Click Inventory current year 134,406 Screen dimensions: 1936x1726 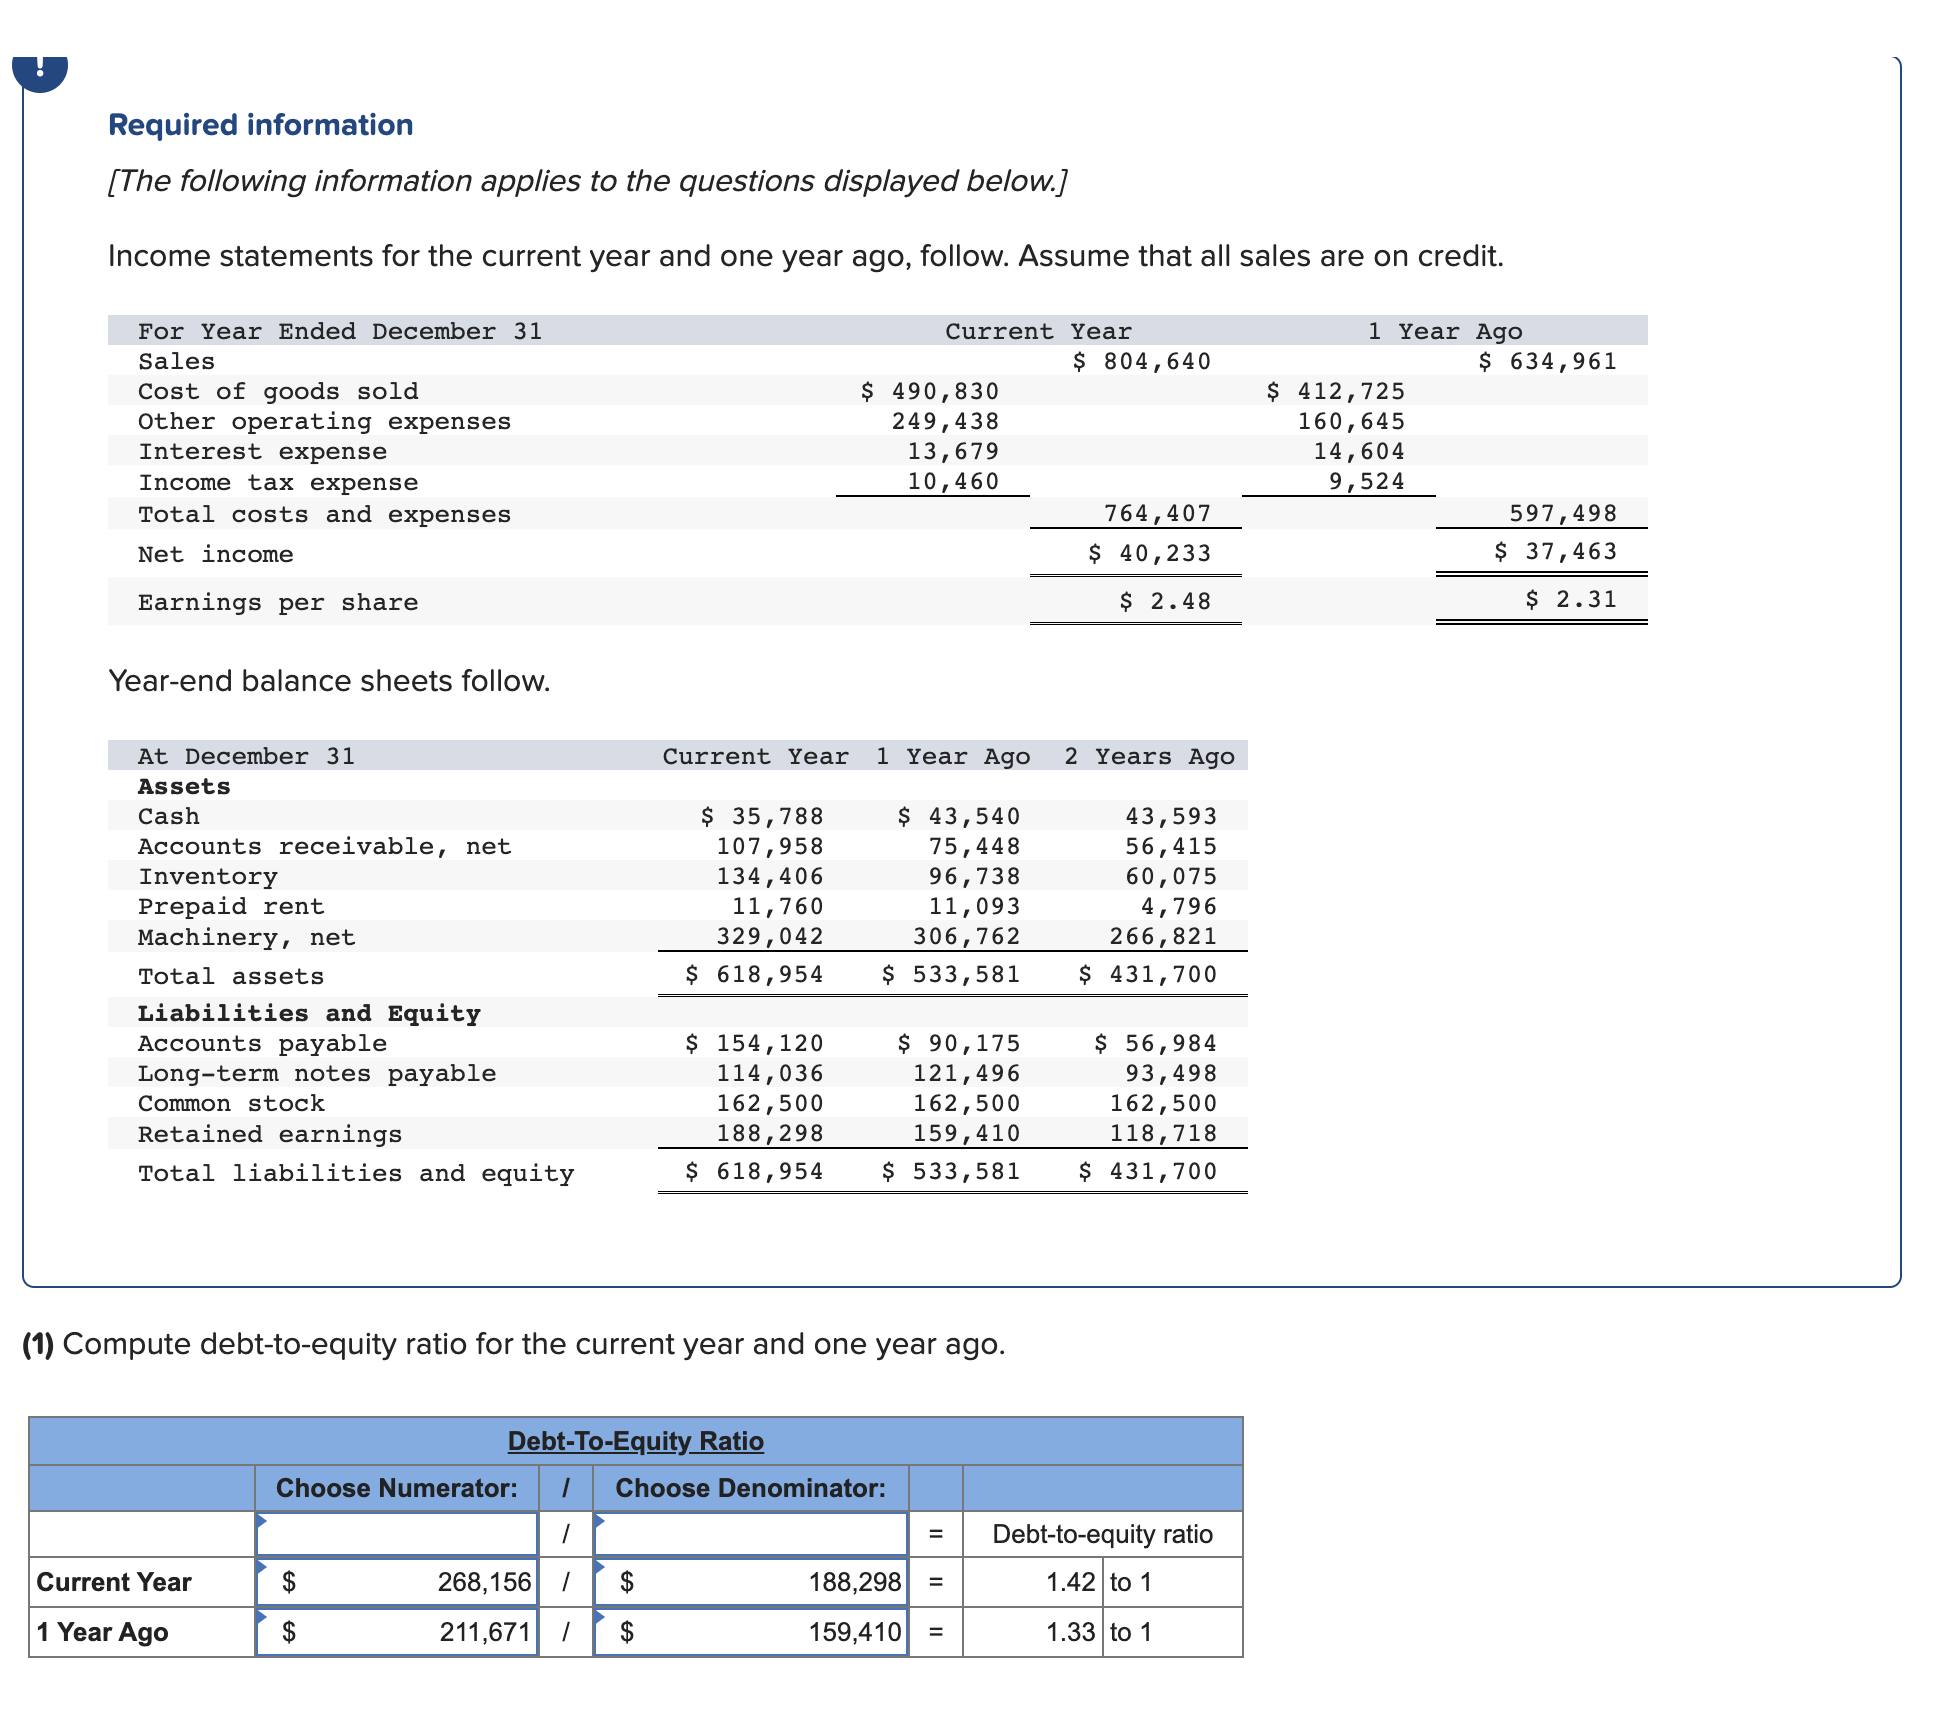[x=770, y=876]
